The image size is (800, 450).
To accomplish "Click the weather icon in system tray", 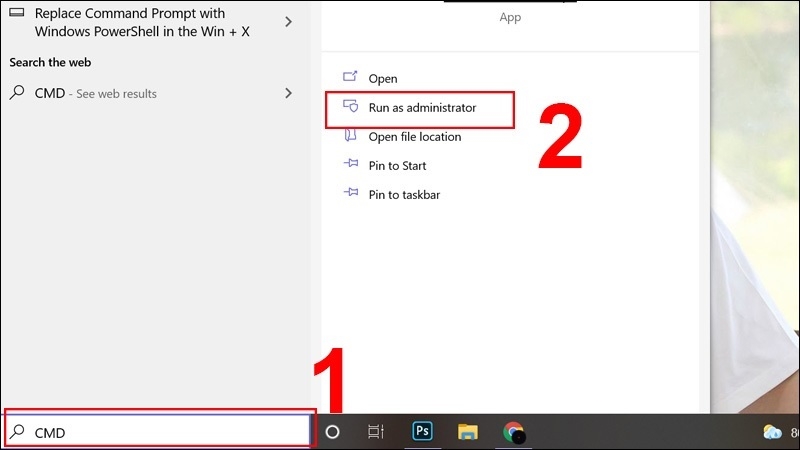I will point(773,432).
